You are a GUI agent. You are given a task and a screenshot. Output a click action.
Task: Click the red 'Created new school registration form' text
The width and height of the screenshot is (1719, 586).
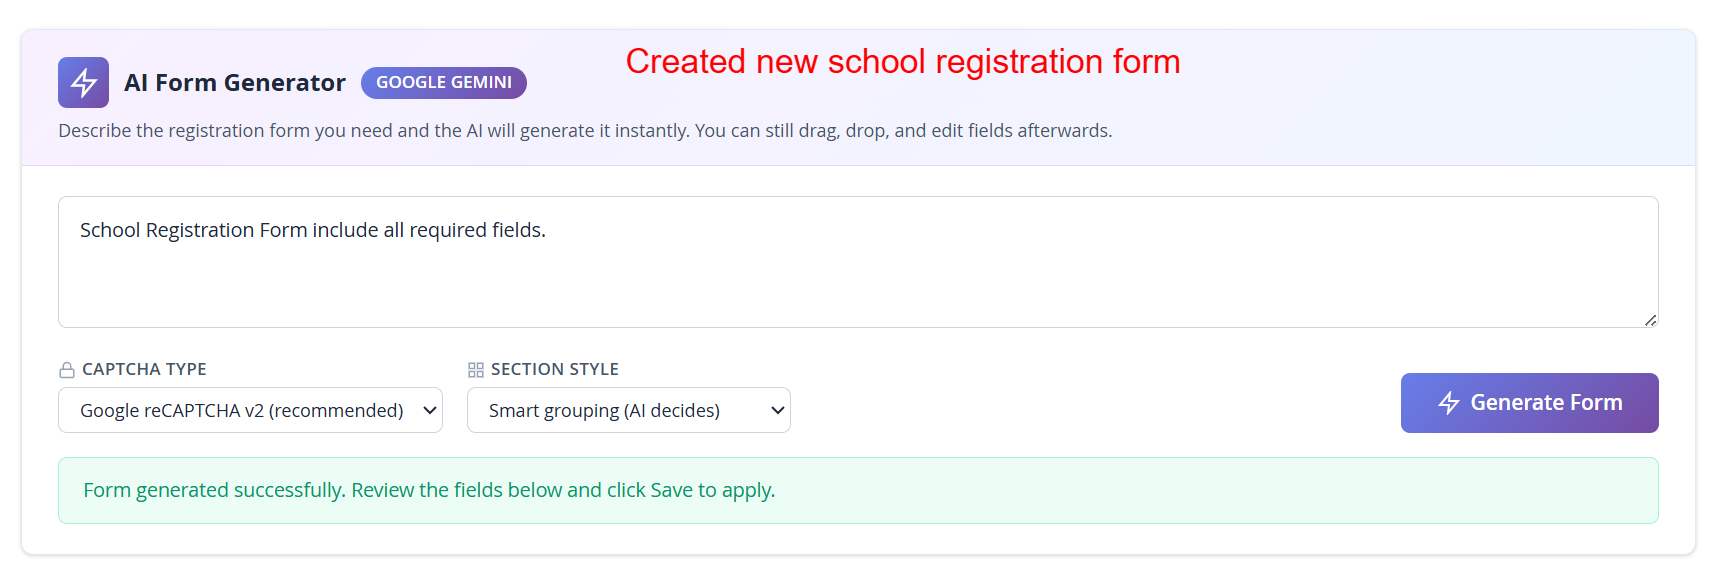pyautogui.click(x=903, y=62)
